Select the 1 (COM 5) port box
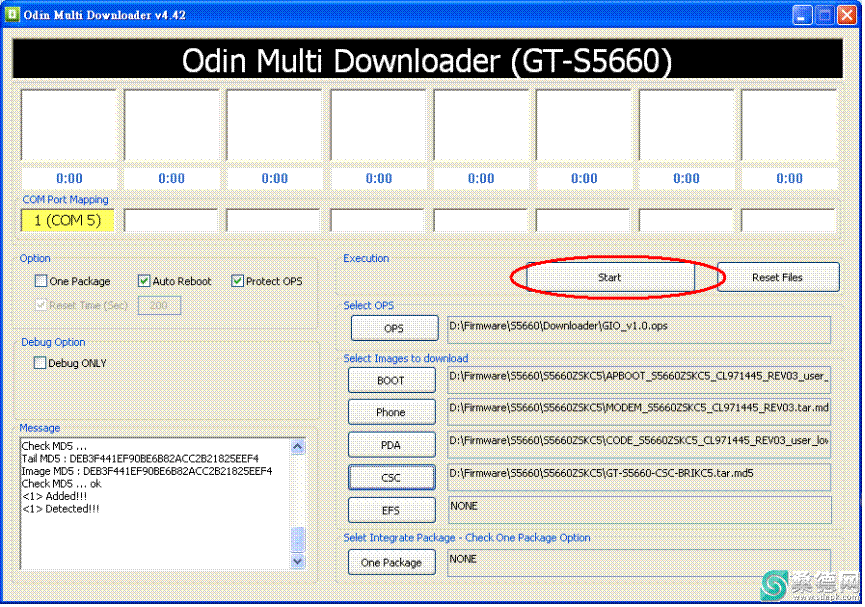Image resolution: width=865 pixels, height=607 pixels. (x=68, y=220)
